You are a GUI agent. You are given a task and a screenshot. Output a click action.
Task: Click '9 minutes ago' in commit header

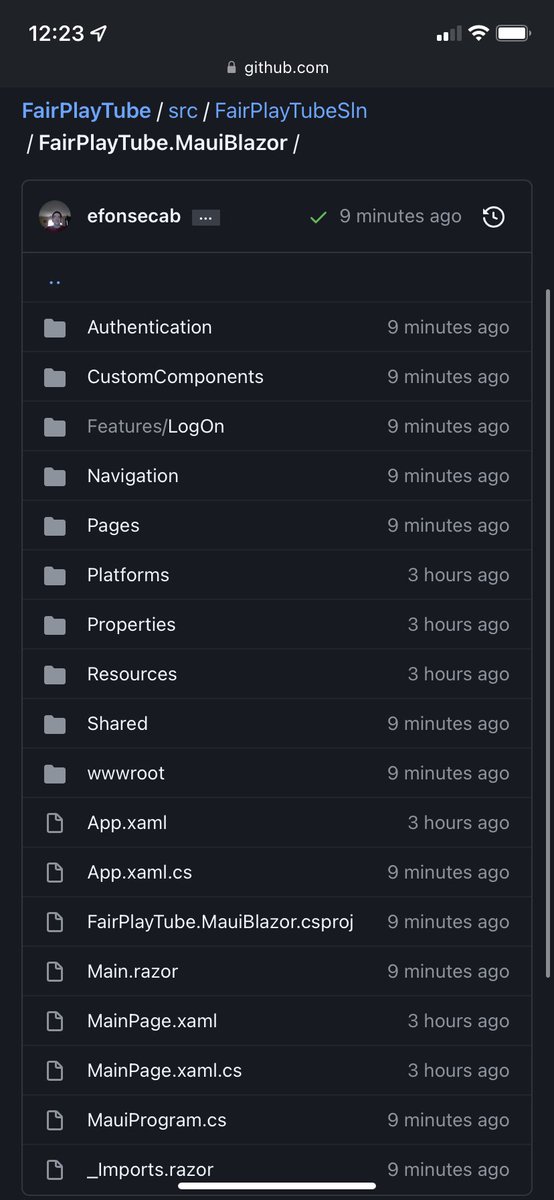click(x=400, y=216)
